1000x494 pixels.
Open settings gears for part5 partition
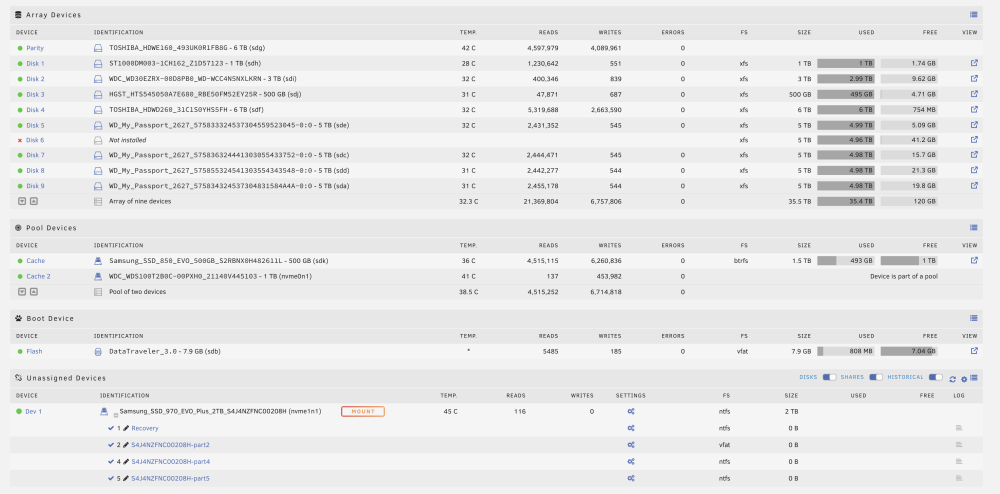click(x=631, y=478)
